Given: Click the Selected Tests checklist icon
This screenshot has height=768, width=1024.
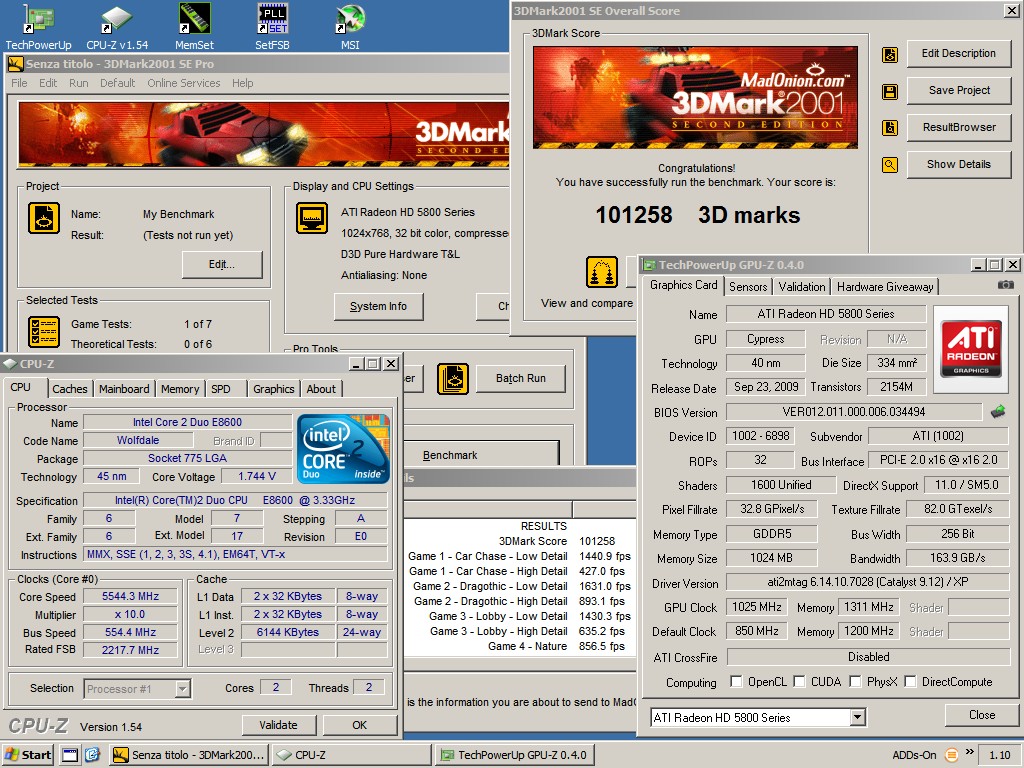Looking at the screenshot, I should click(44, 332).
